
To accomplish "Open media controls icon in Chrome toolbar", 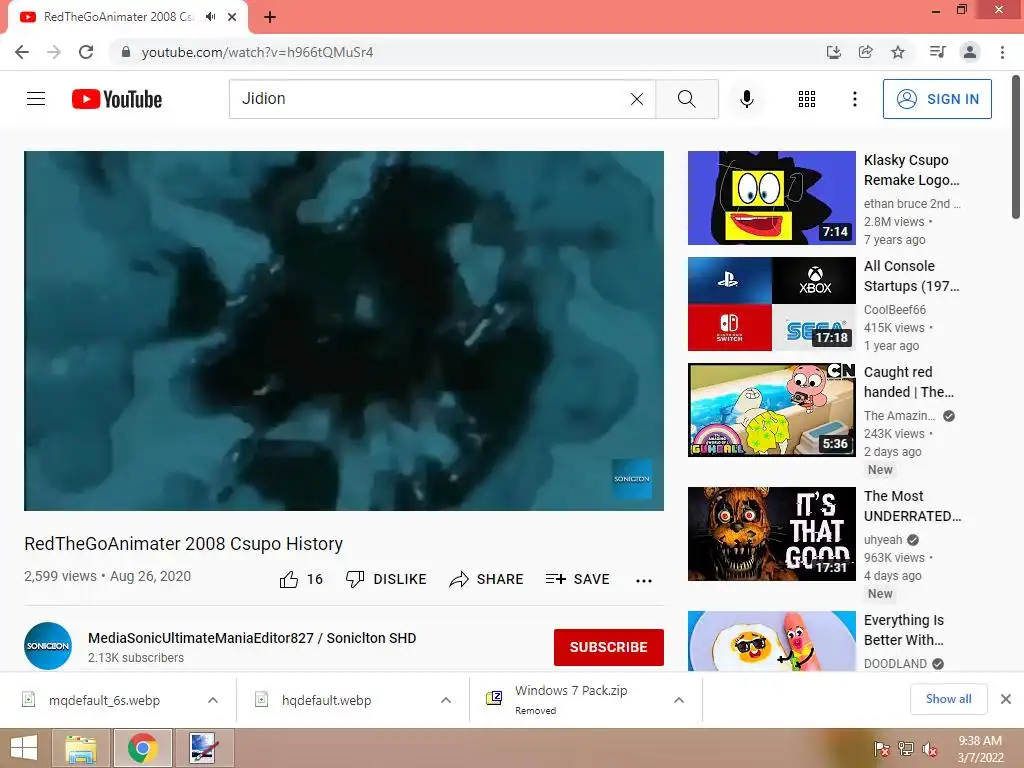I will tap(937, 52).
